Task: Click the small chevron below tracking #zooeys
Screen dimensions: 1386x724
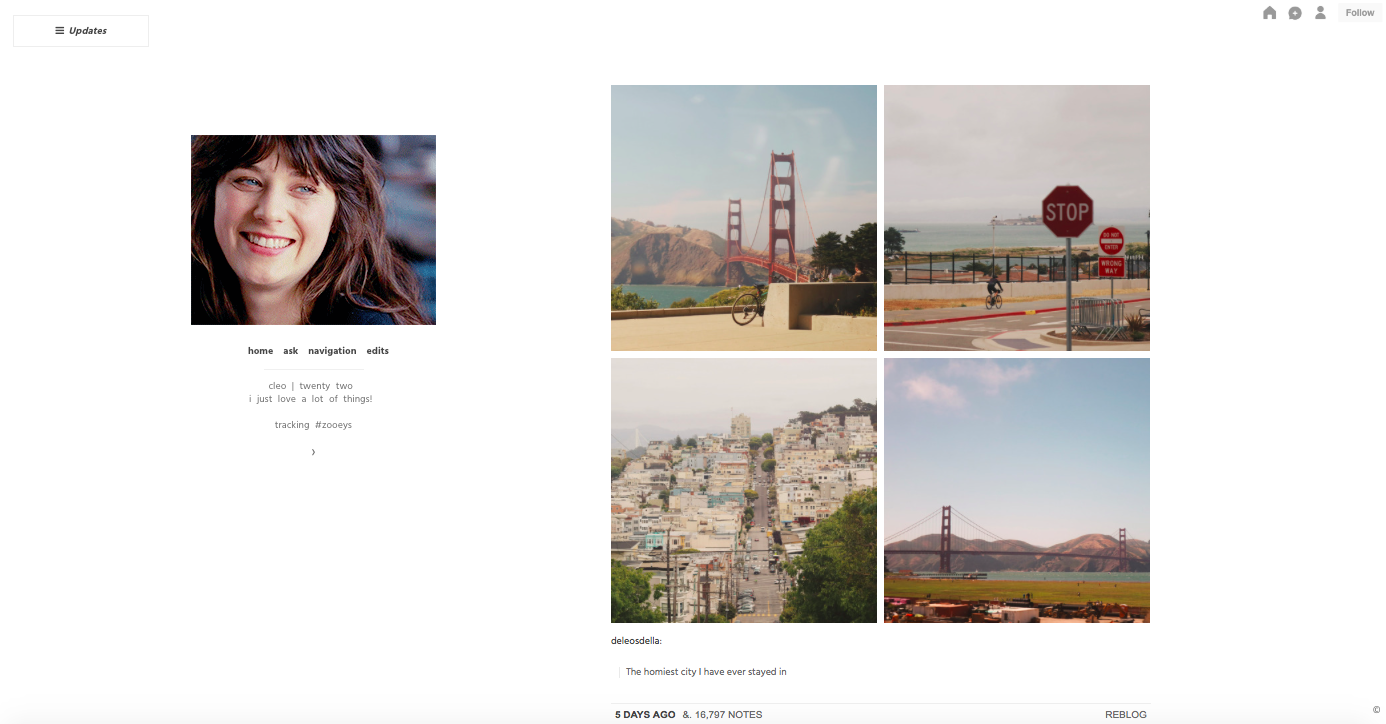Action: pos(313,451)
